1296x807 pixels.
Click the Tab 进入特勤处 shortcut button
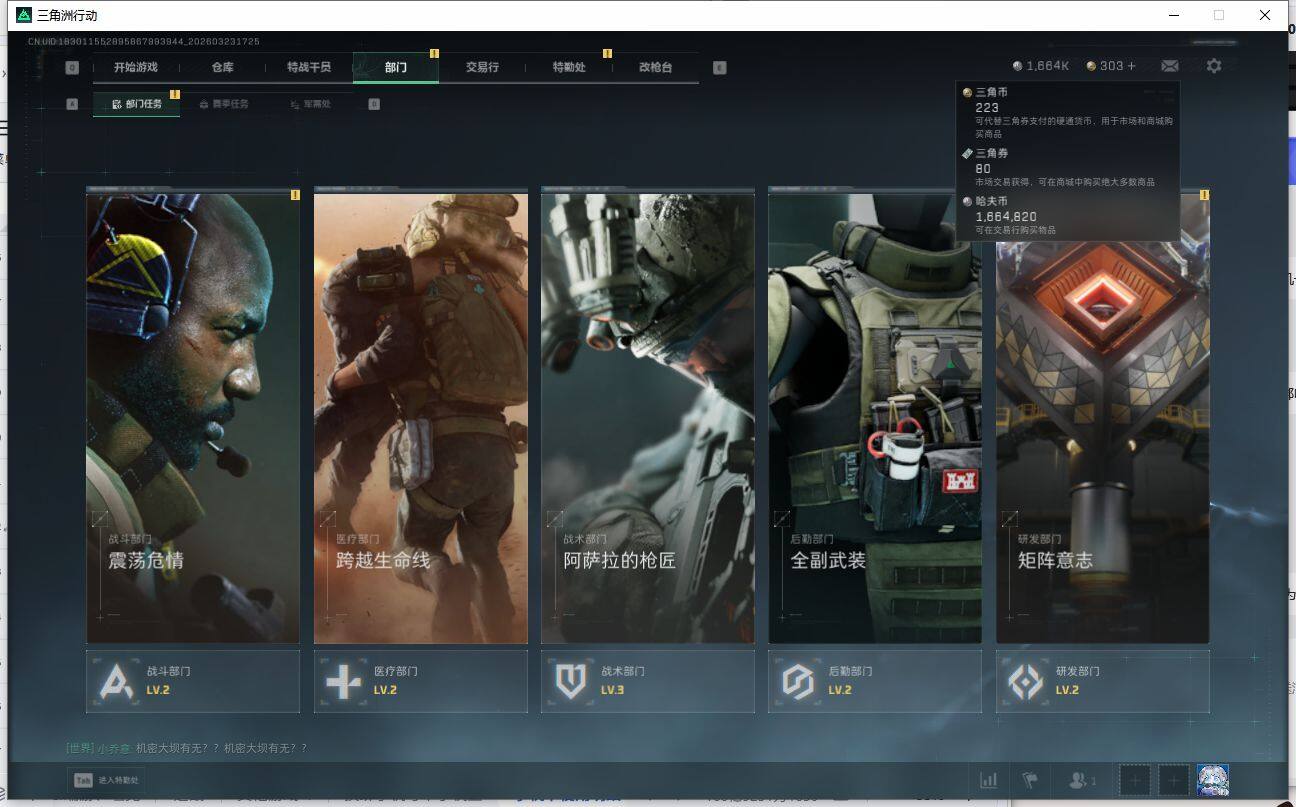click(106, 780)
